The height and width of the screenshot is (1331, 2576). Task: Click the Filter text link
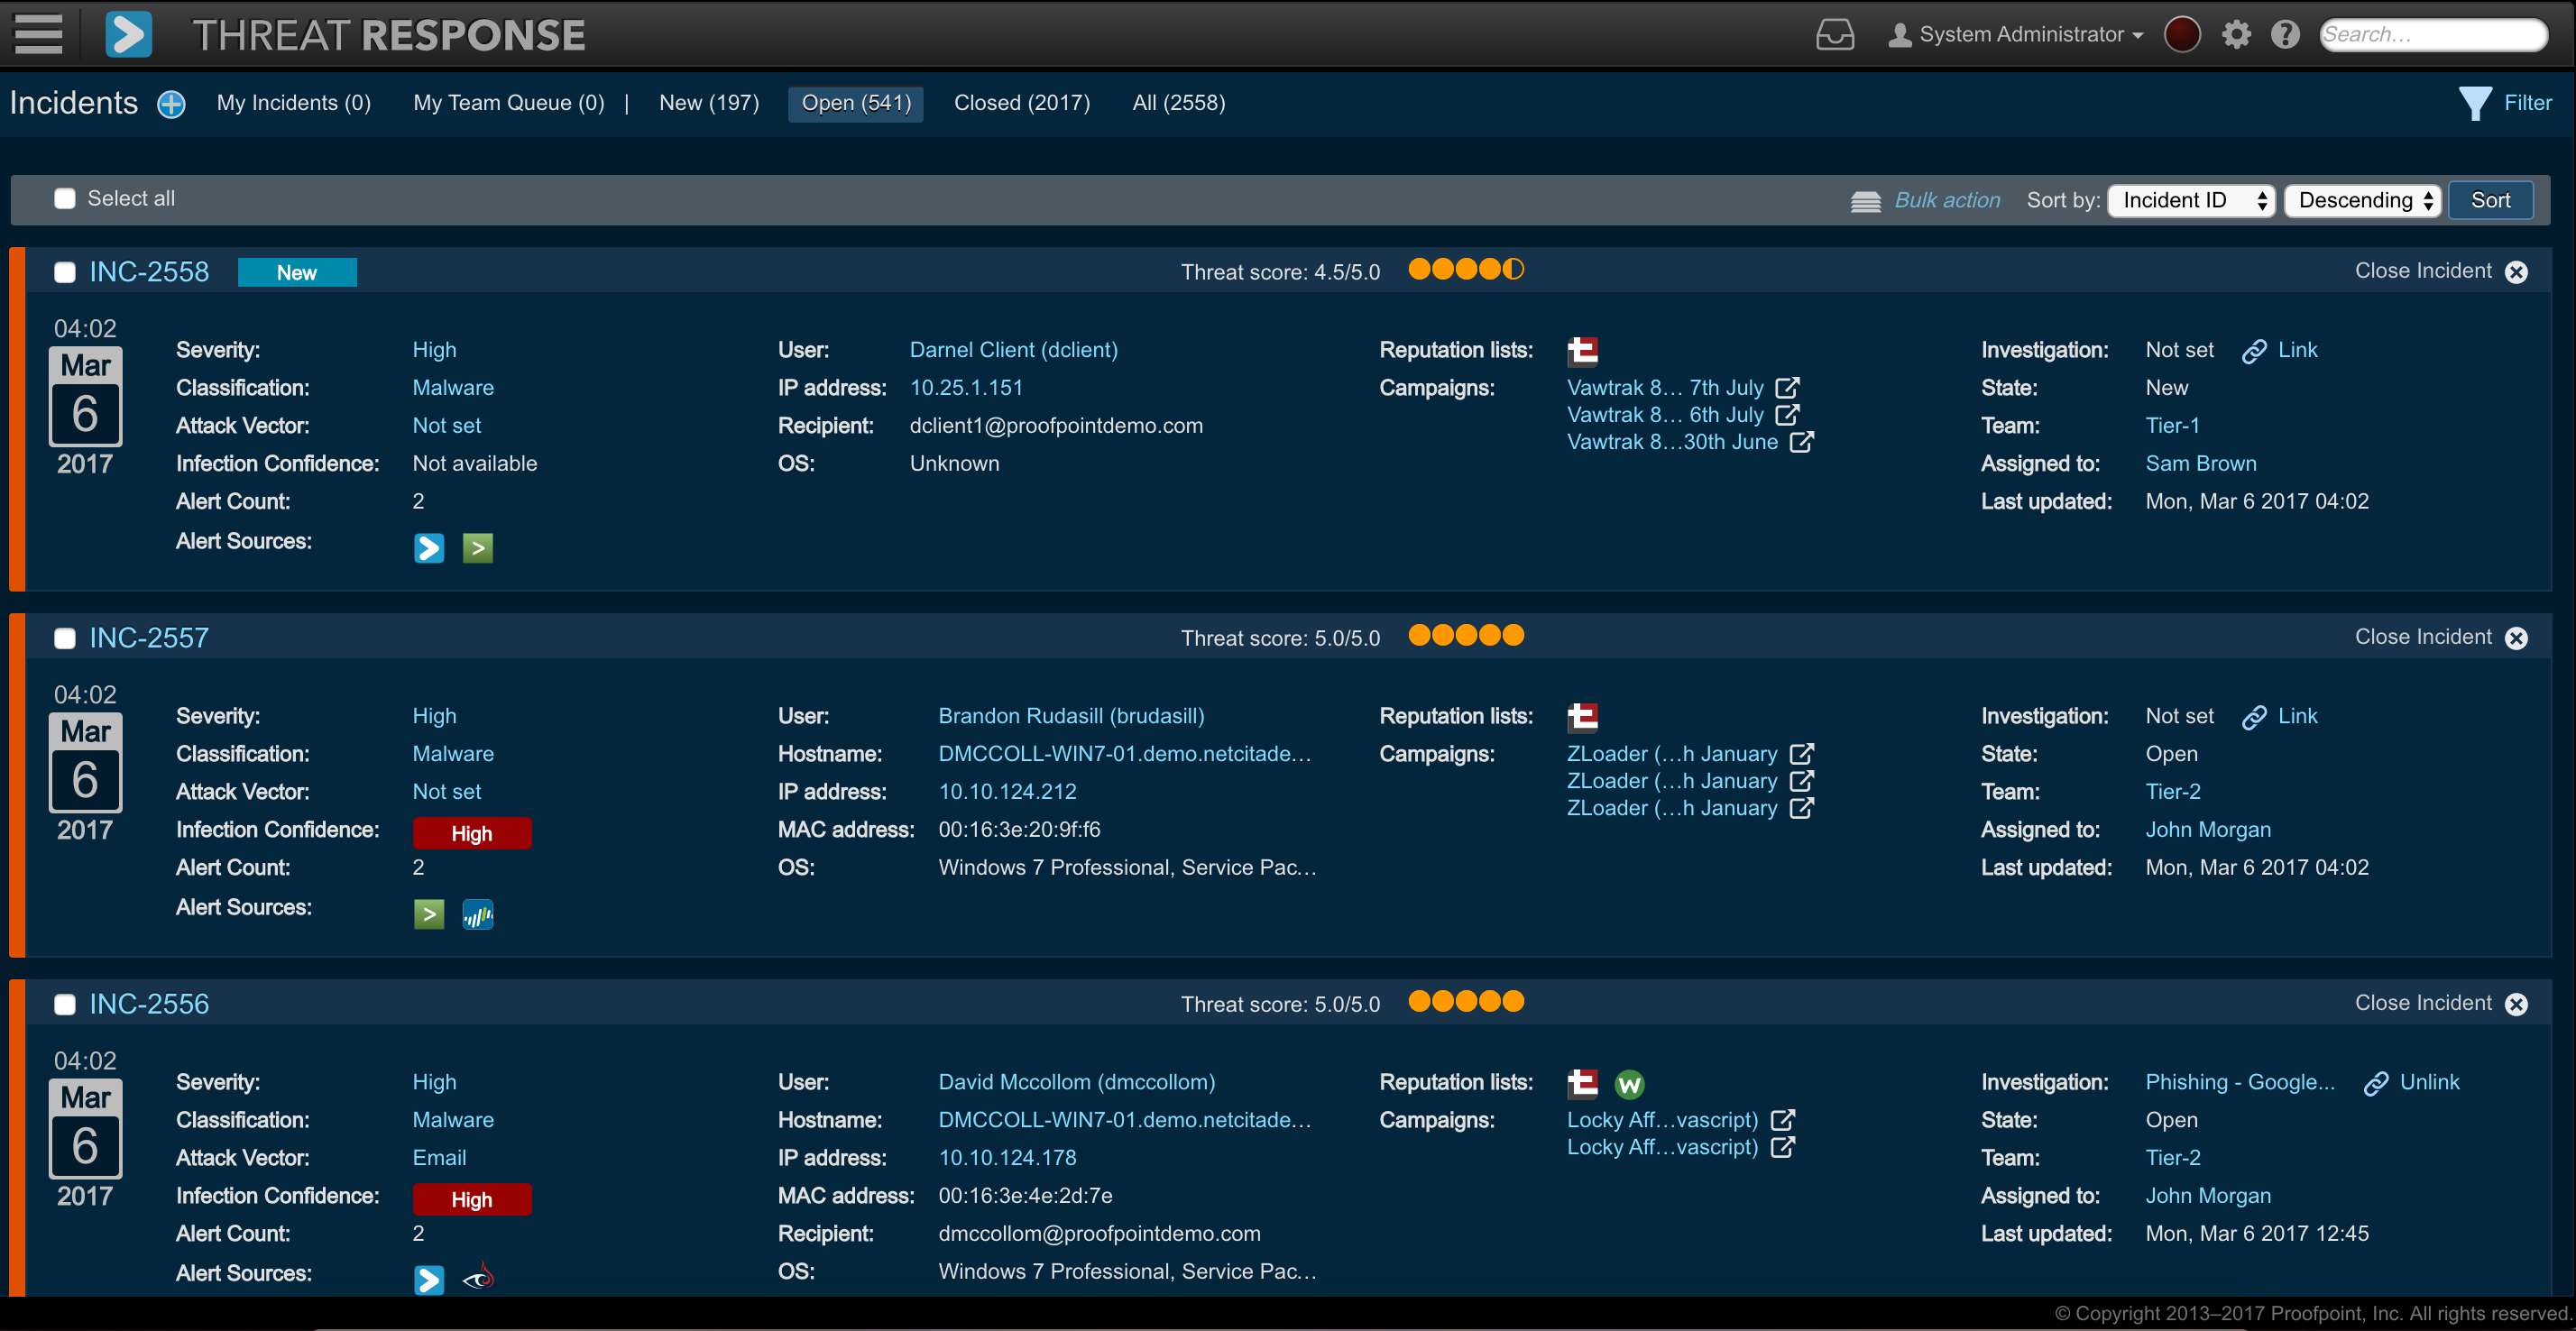(x=2527, y=103)
